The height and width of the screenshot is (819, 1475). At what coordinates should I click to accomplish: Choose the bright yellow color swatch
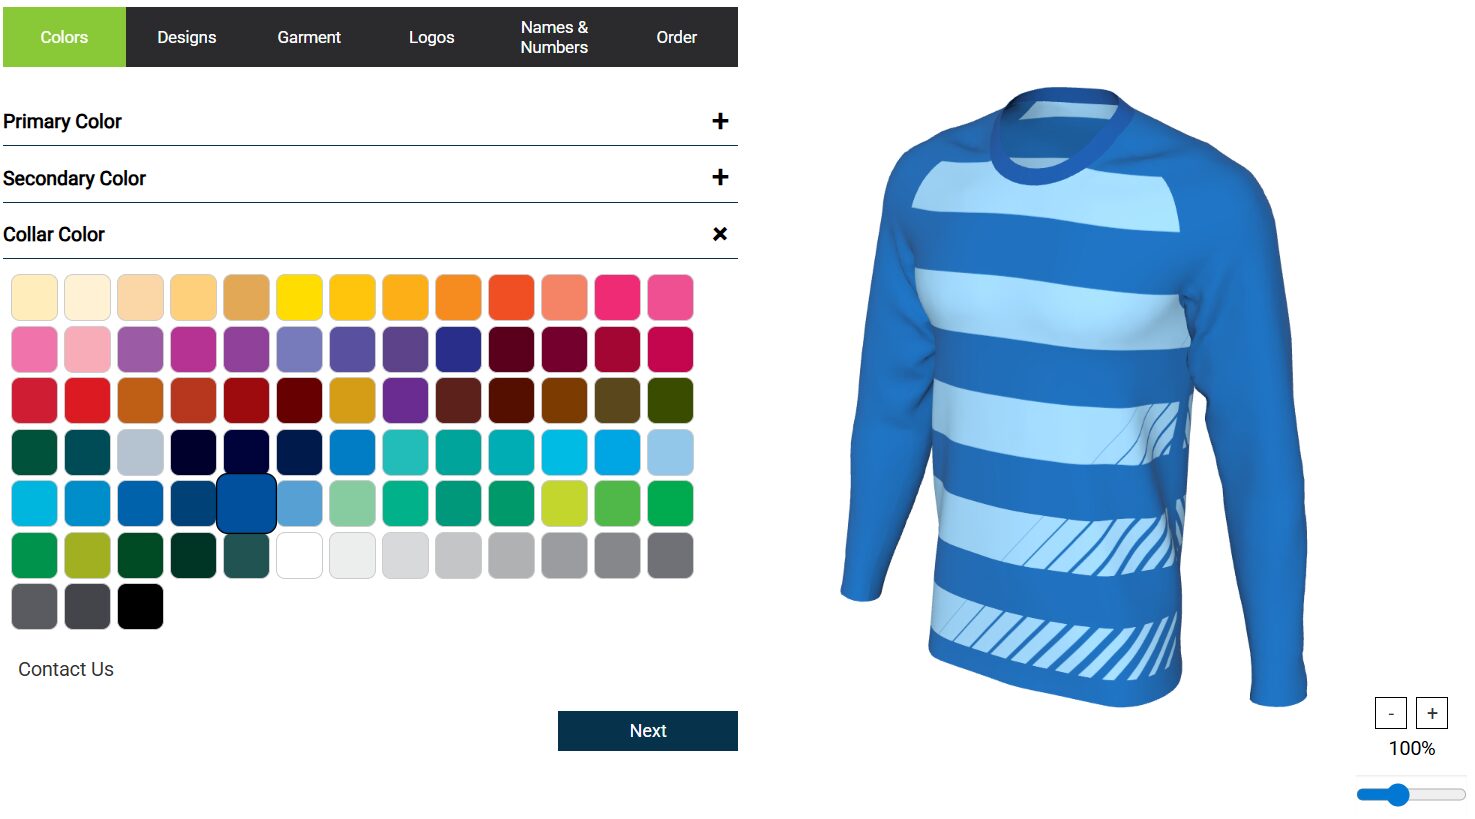(x=300, y=297)
